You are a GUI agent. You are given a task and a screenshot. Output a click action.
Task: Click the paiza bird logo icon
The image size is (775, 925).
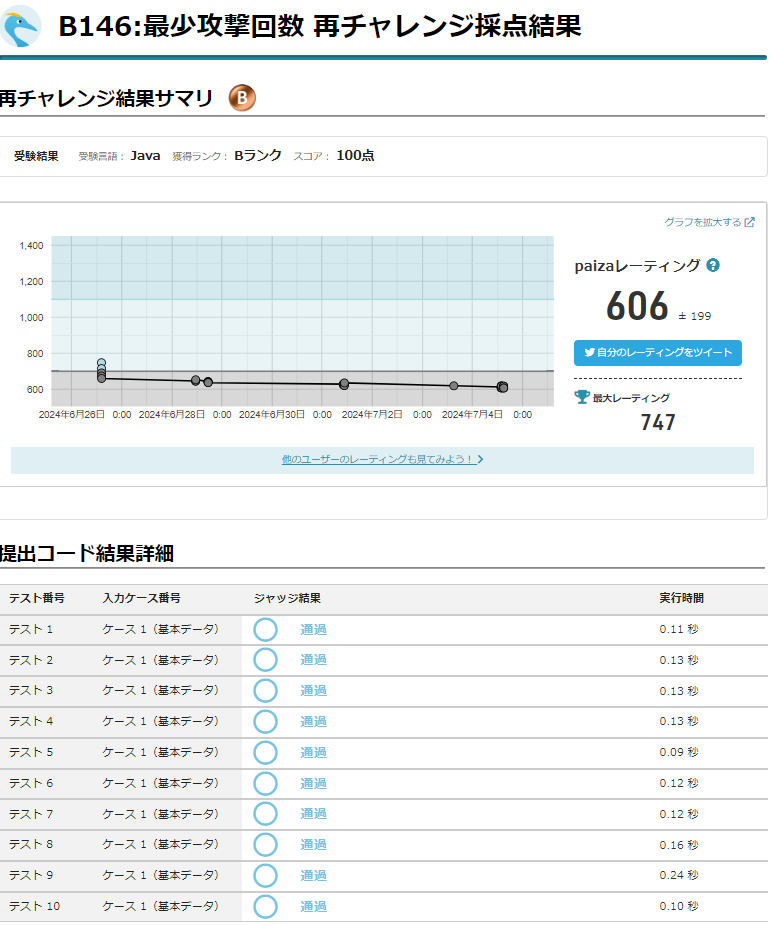(x=21, y=26)
